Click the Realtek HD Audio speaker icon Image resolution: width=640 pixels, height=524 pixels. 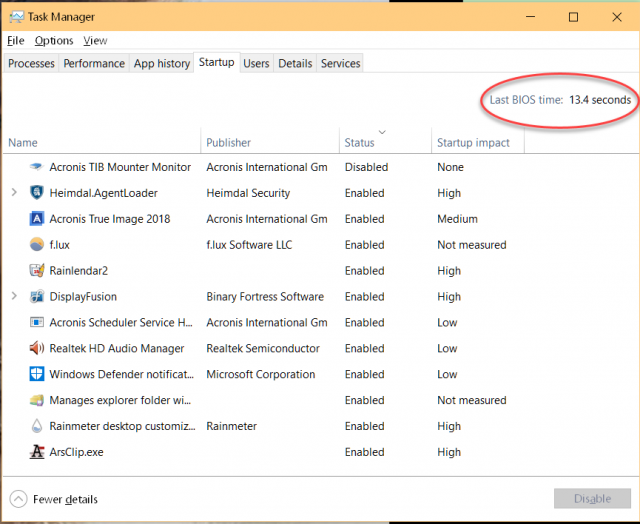pos(36,348)
